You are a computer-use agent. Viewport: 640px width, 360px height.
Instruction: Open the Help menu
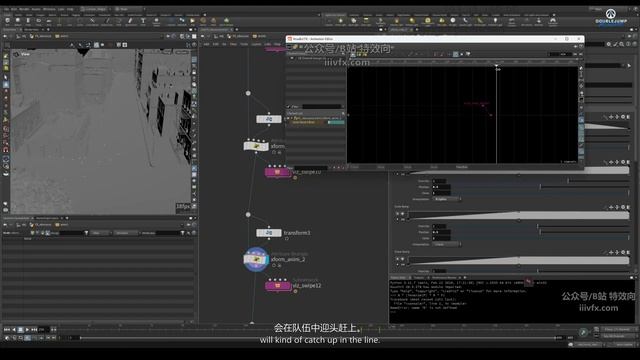coord(70,9)
